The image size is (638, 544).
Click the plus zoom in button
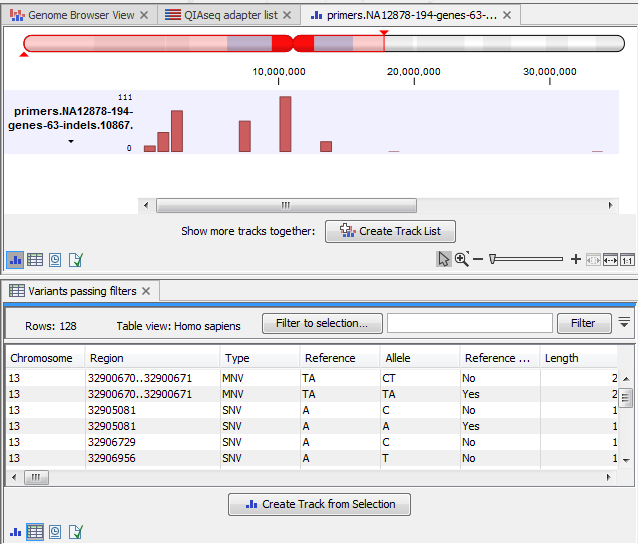point(575,260)
